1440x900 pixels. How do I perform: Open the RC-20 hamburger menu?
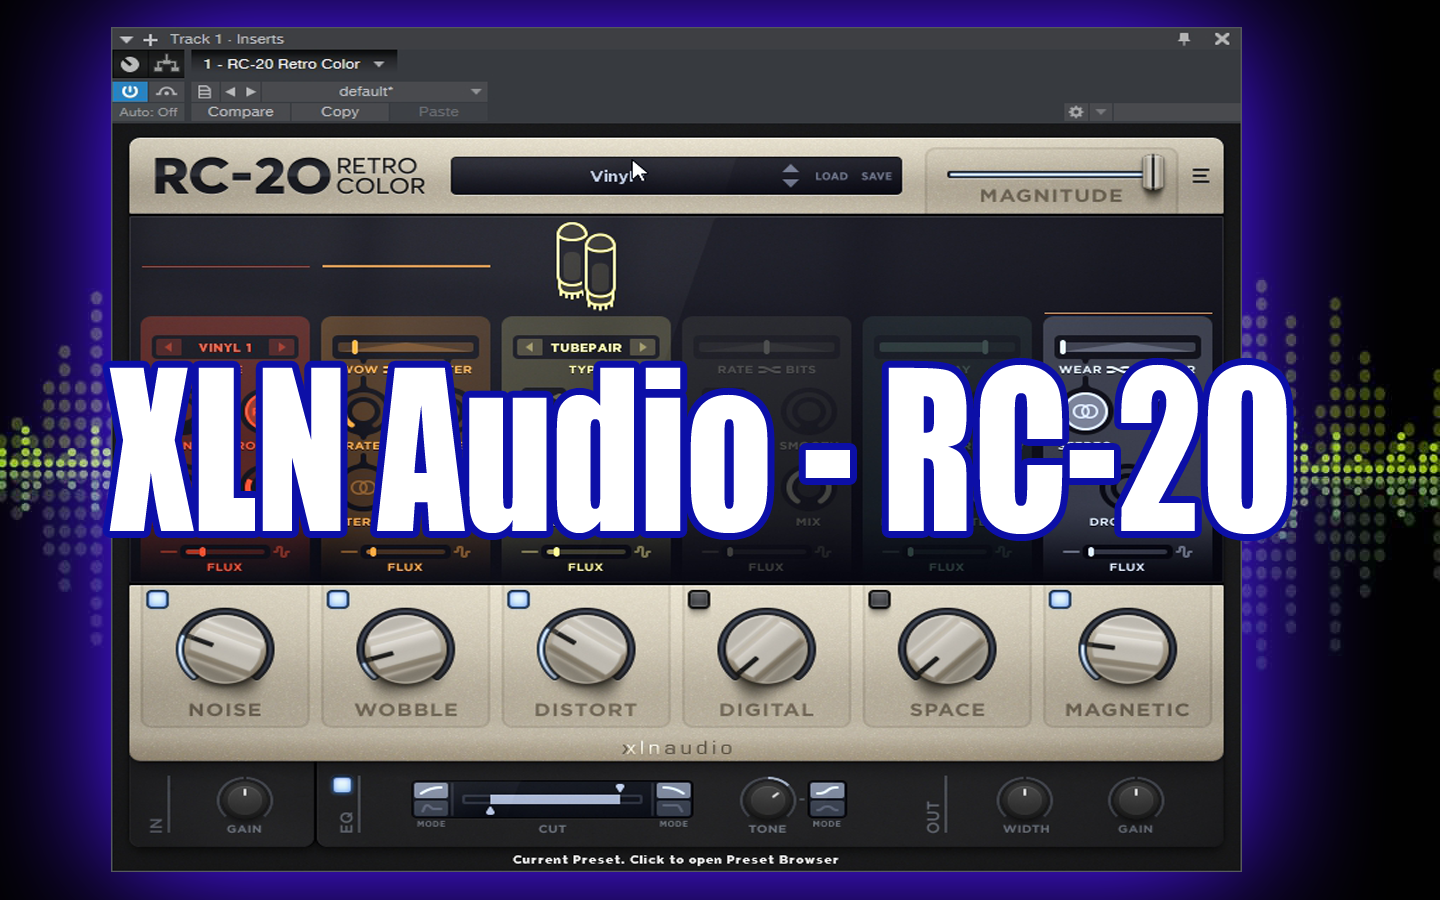(1201, 176)
